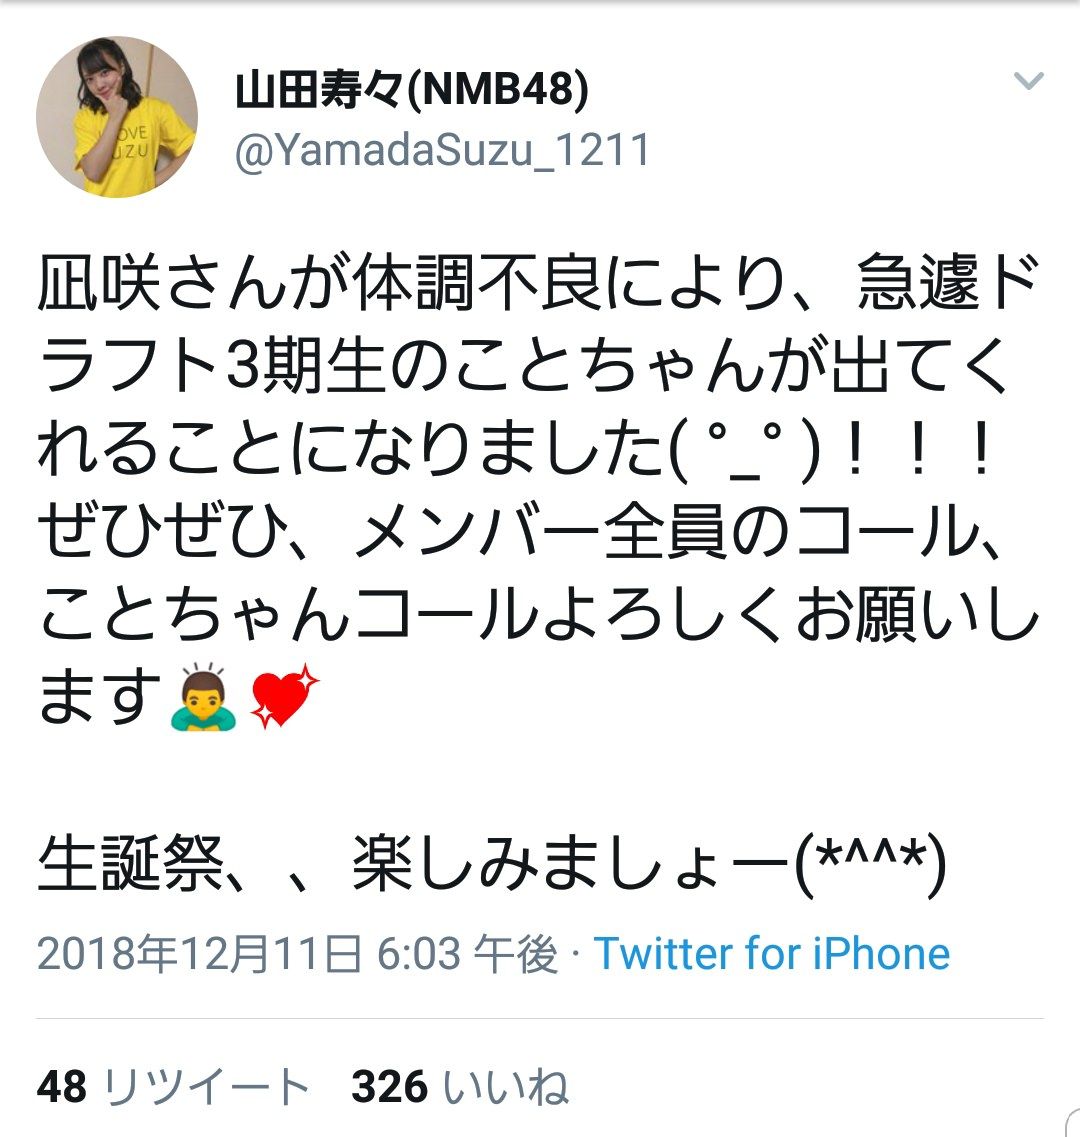The height and width of the screenshot is (1137, 1080).
Task: Select the リツイート label
Action: (206, 1086)
